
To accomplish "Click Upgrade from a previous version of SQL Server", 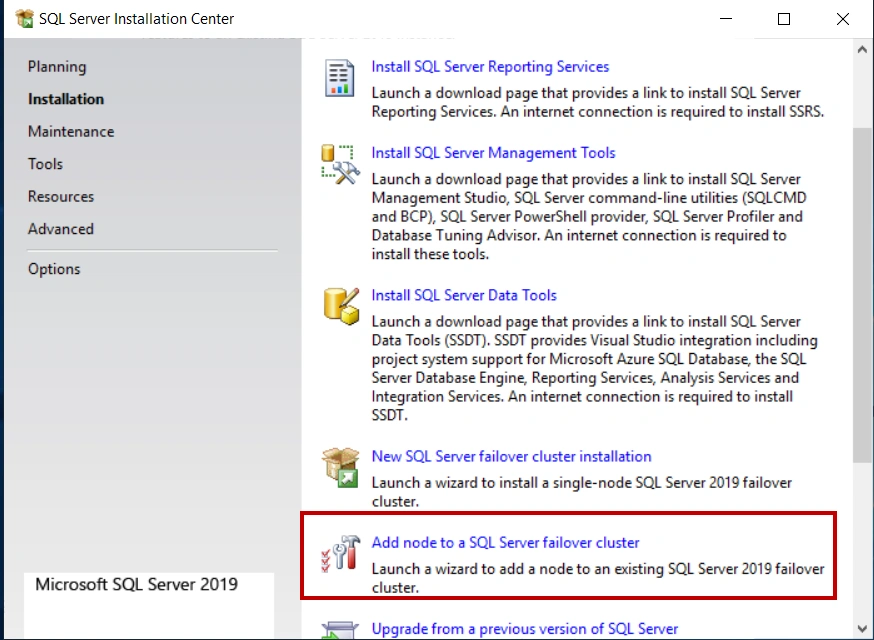I will pyautogui.click(x=525, y=629).
